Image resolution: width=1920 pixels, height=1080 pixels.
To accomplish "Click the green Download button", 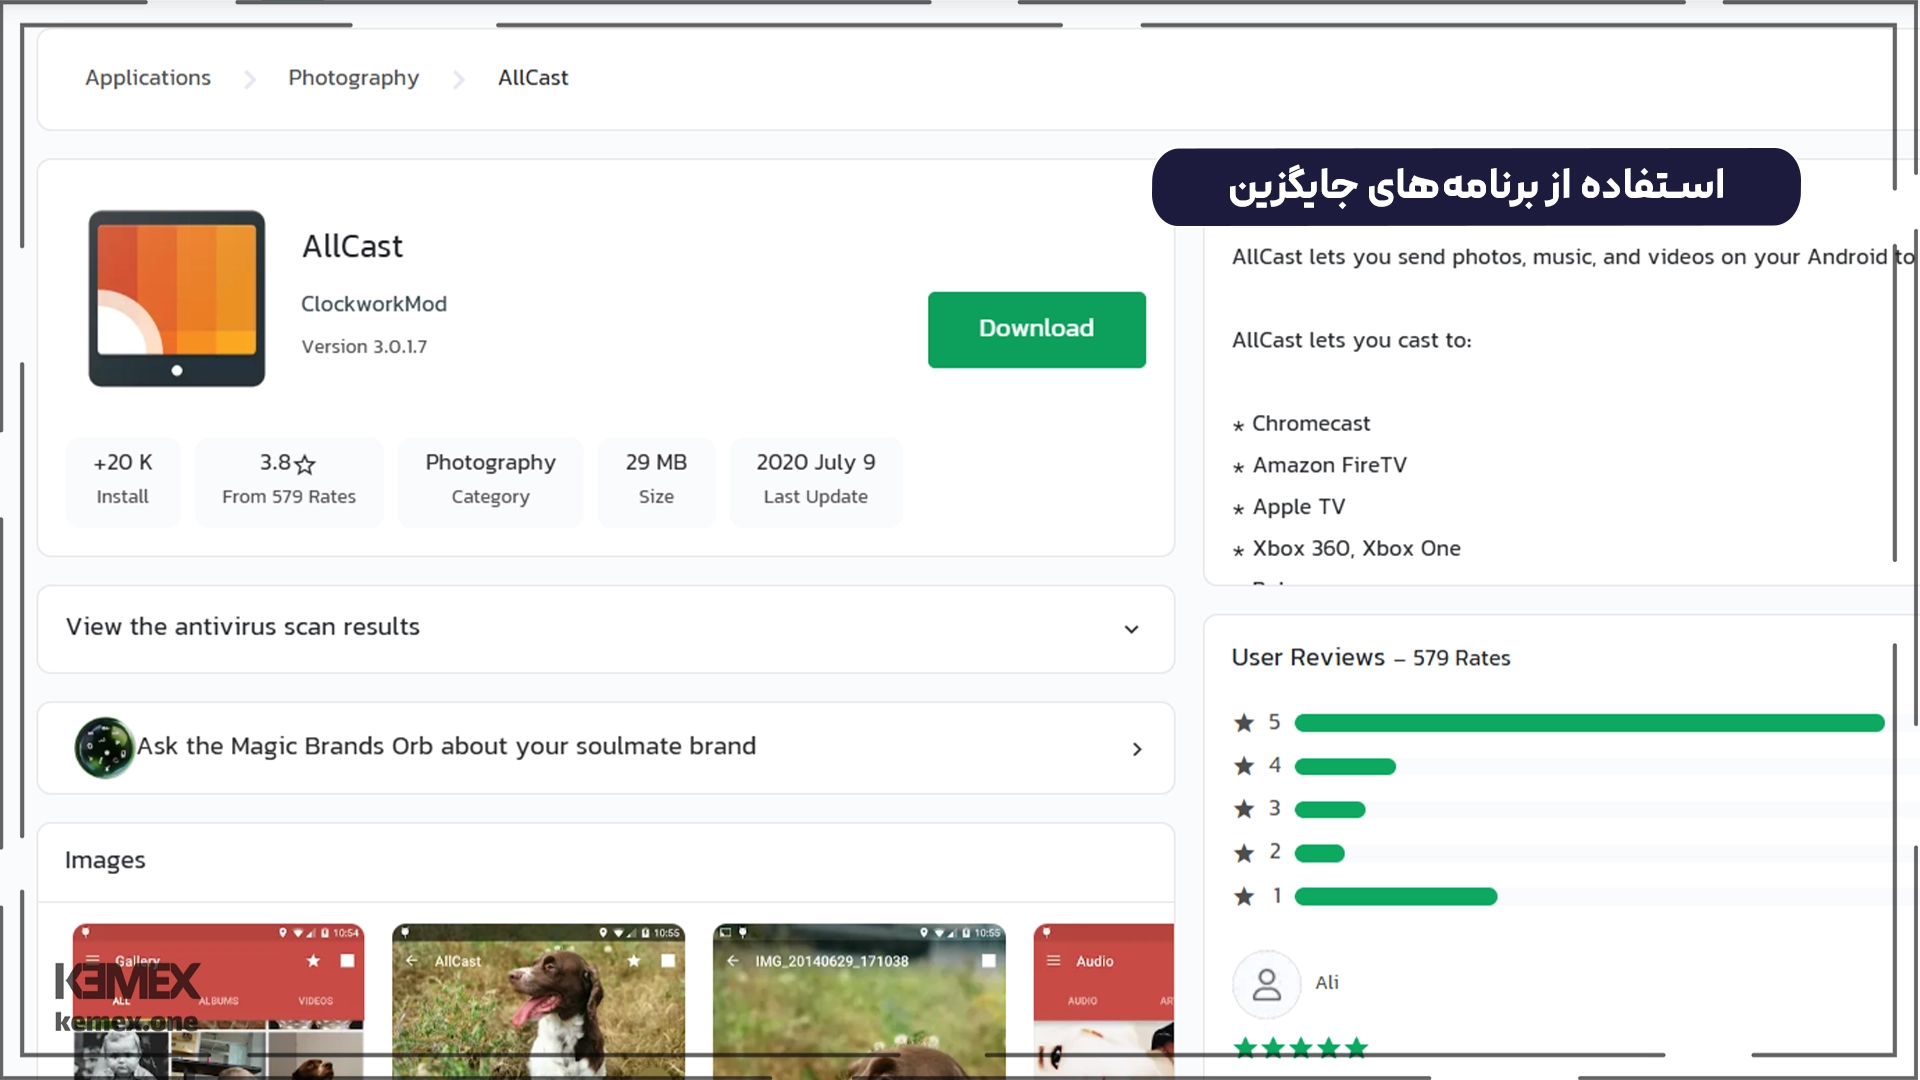I will point(1036,329).
